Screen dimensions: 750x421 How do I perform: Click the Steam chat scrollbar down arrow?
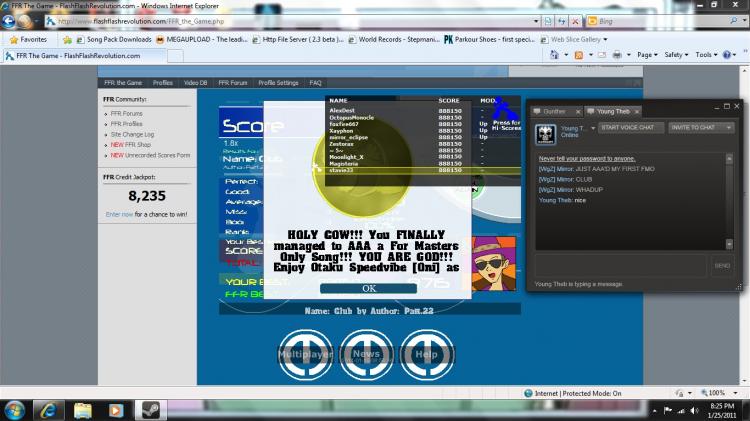click(x=729, y=244)
